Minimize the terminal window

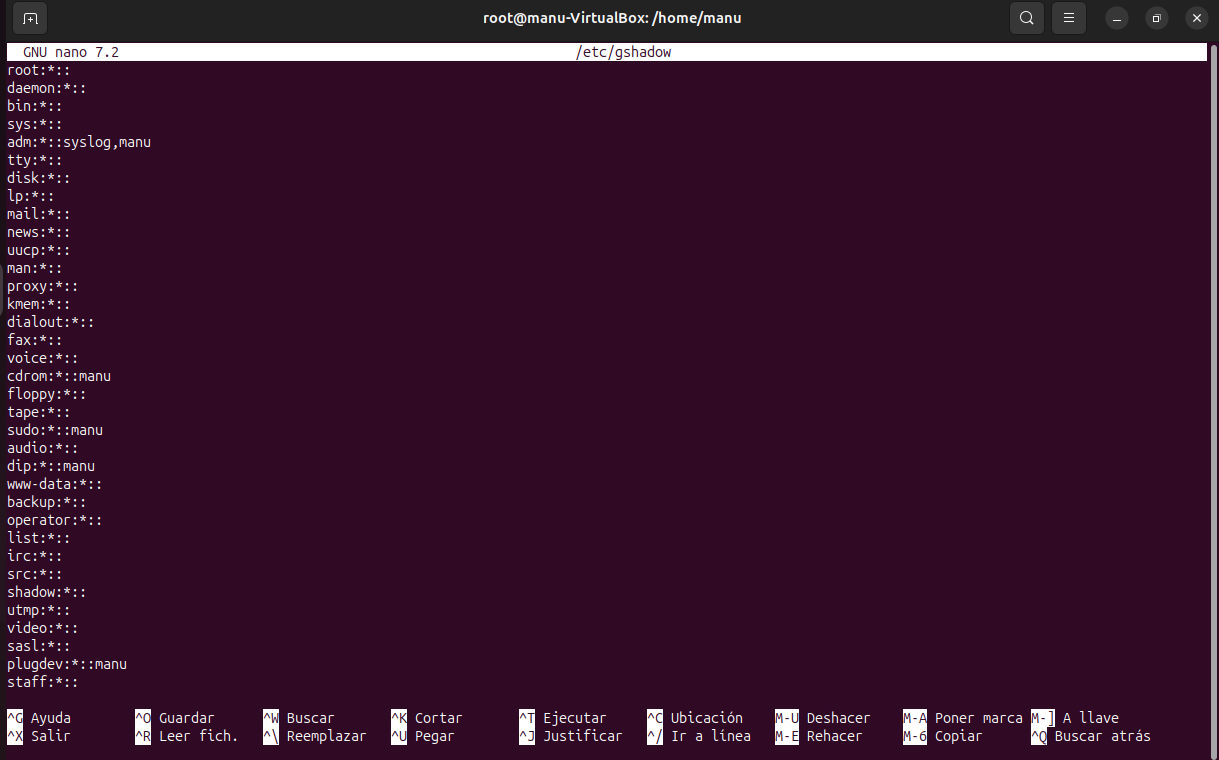coord(1117,18)
